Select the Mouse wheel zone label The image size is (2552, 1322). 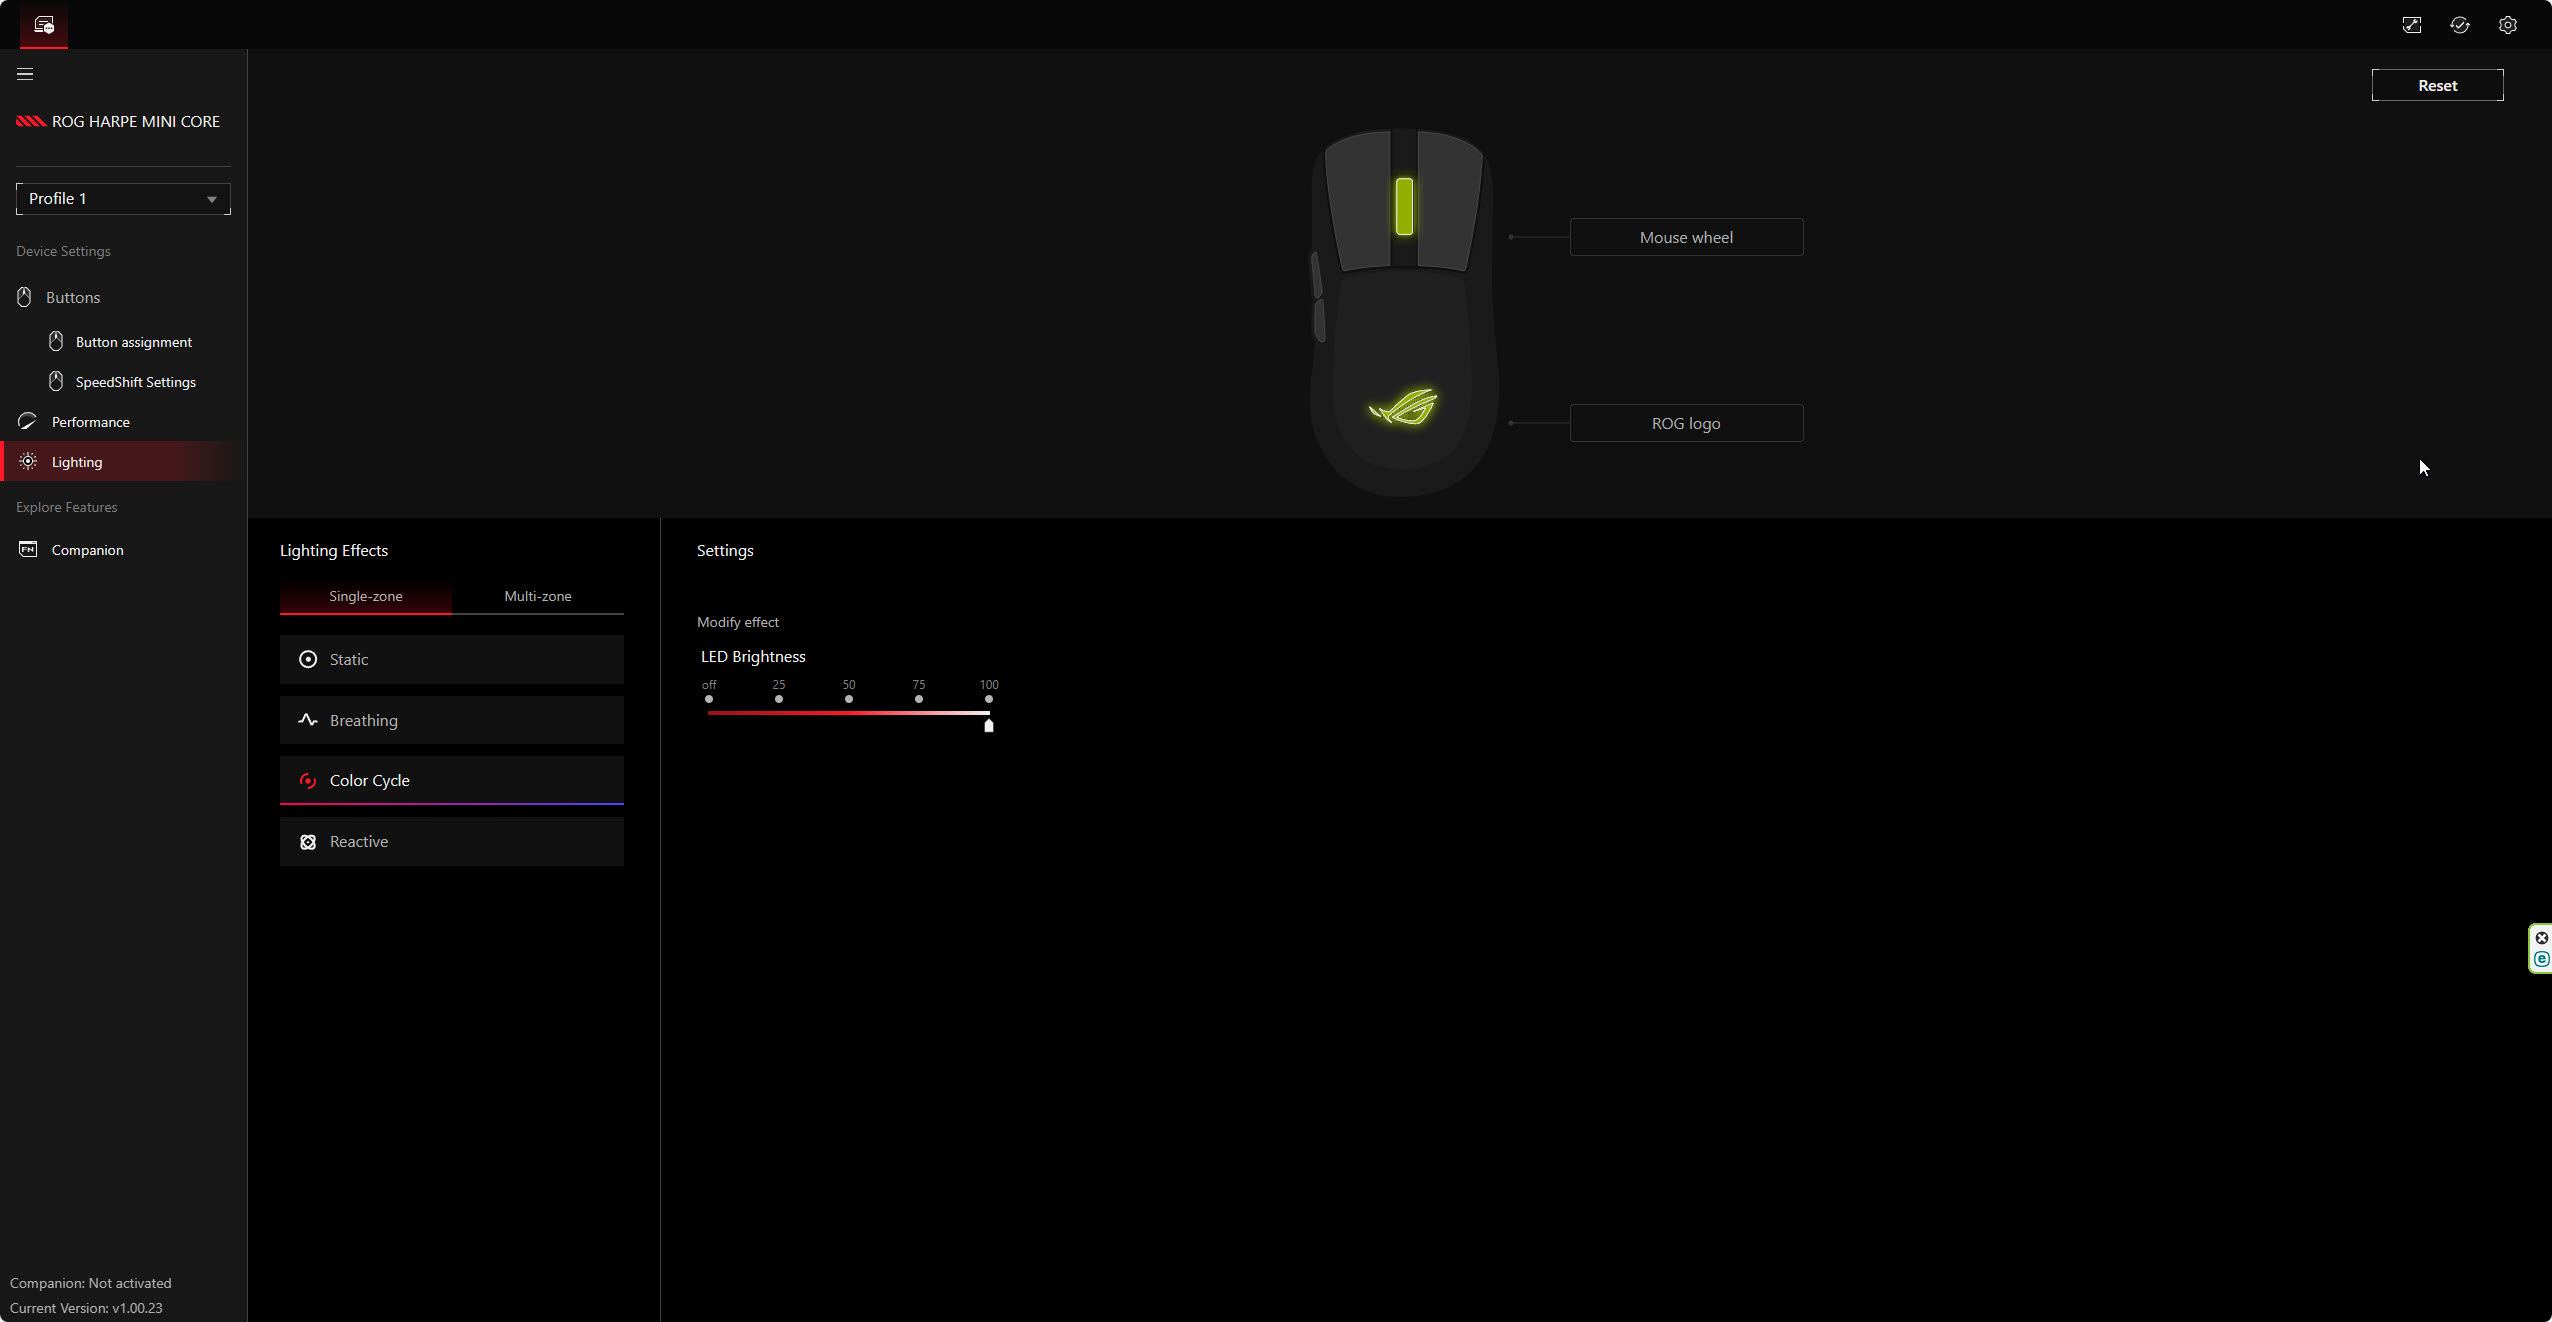pyautogui.click(x=1686, y=237)
